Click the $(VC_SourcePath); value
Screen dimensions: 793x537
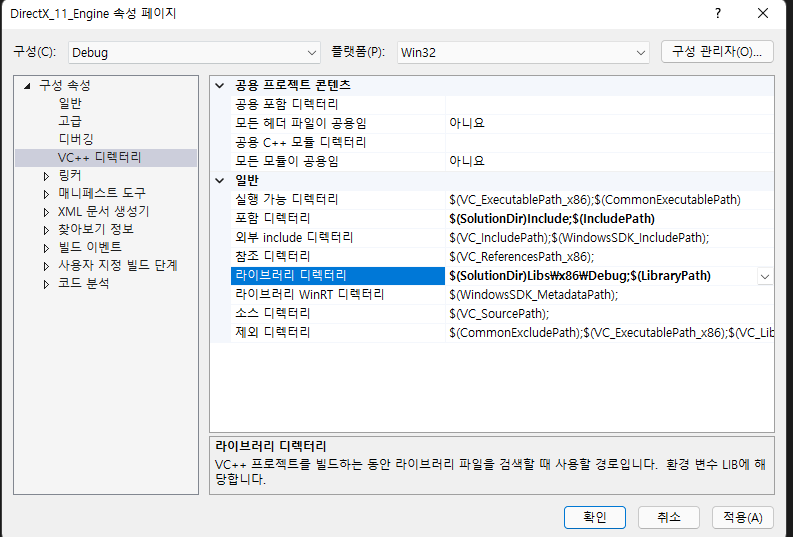499,314
